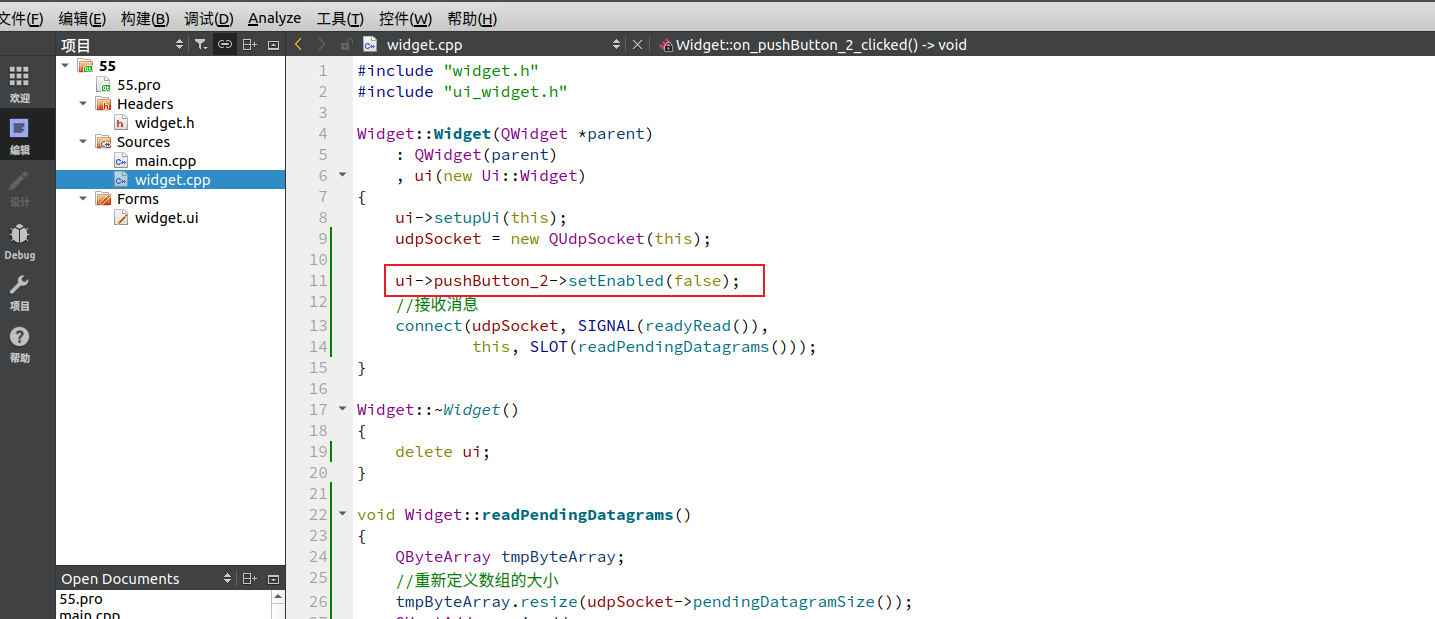Select the Forms folder label
The height and width of the screenshot is (619, 1435).
click(x=138, y=199)
